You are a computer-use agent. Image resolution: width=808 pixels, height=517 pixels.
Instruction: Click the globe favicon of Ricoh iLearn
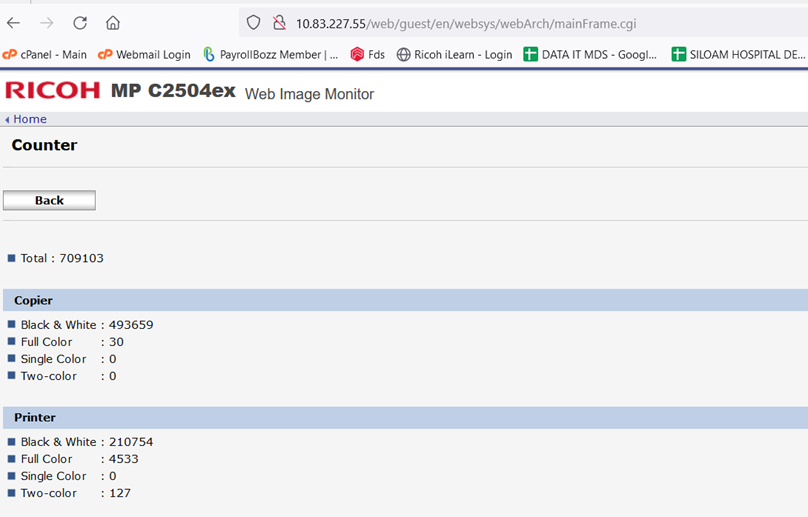[403, 54]
